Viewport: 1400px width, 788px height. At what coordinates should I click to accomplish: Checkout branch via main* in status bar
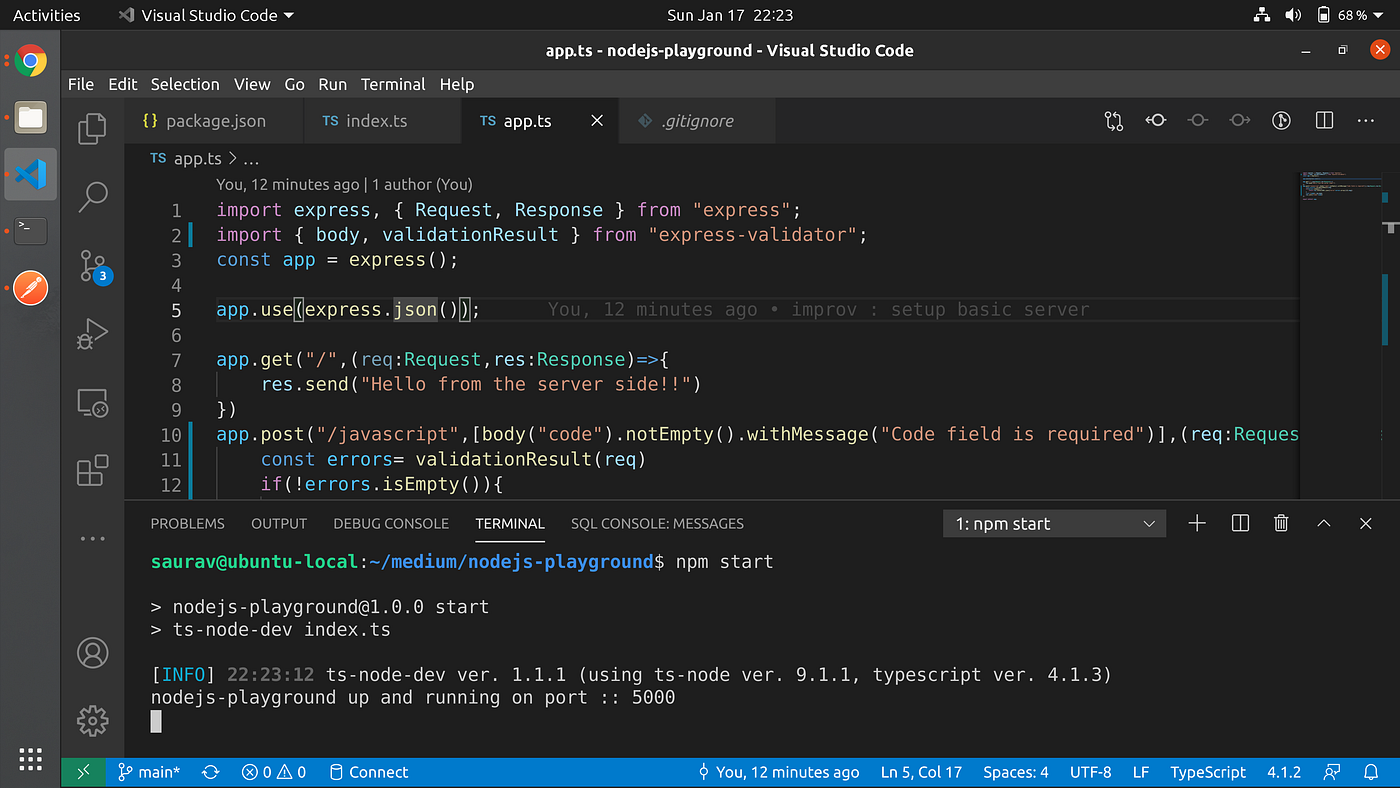149,772
